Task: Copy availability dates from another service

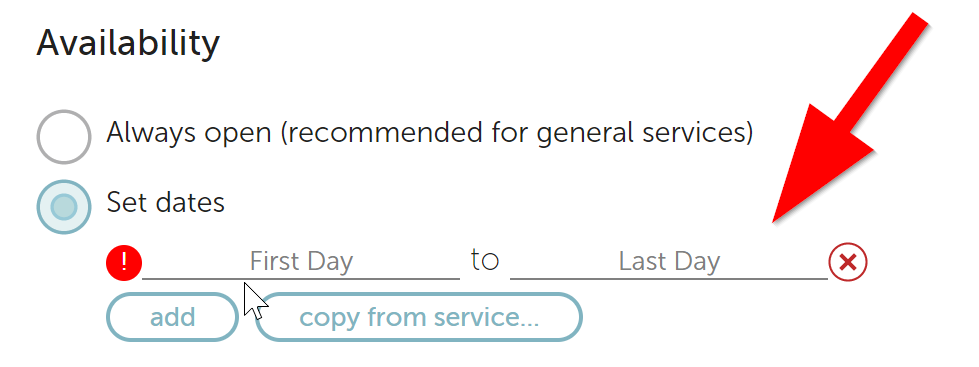Action: 419,317
